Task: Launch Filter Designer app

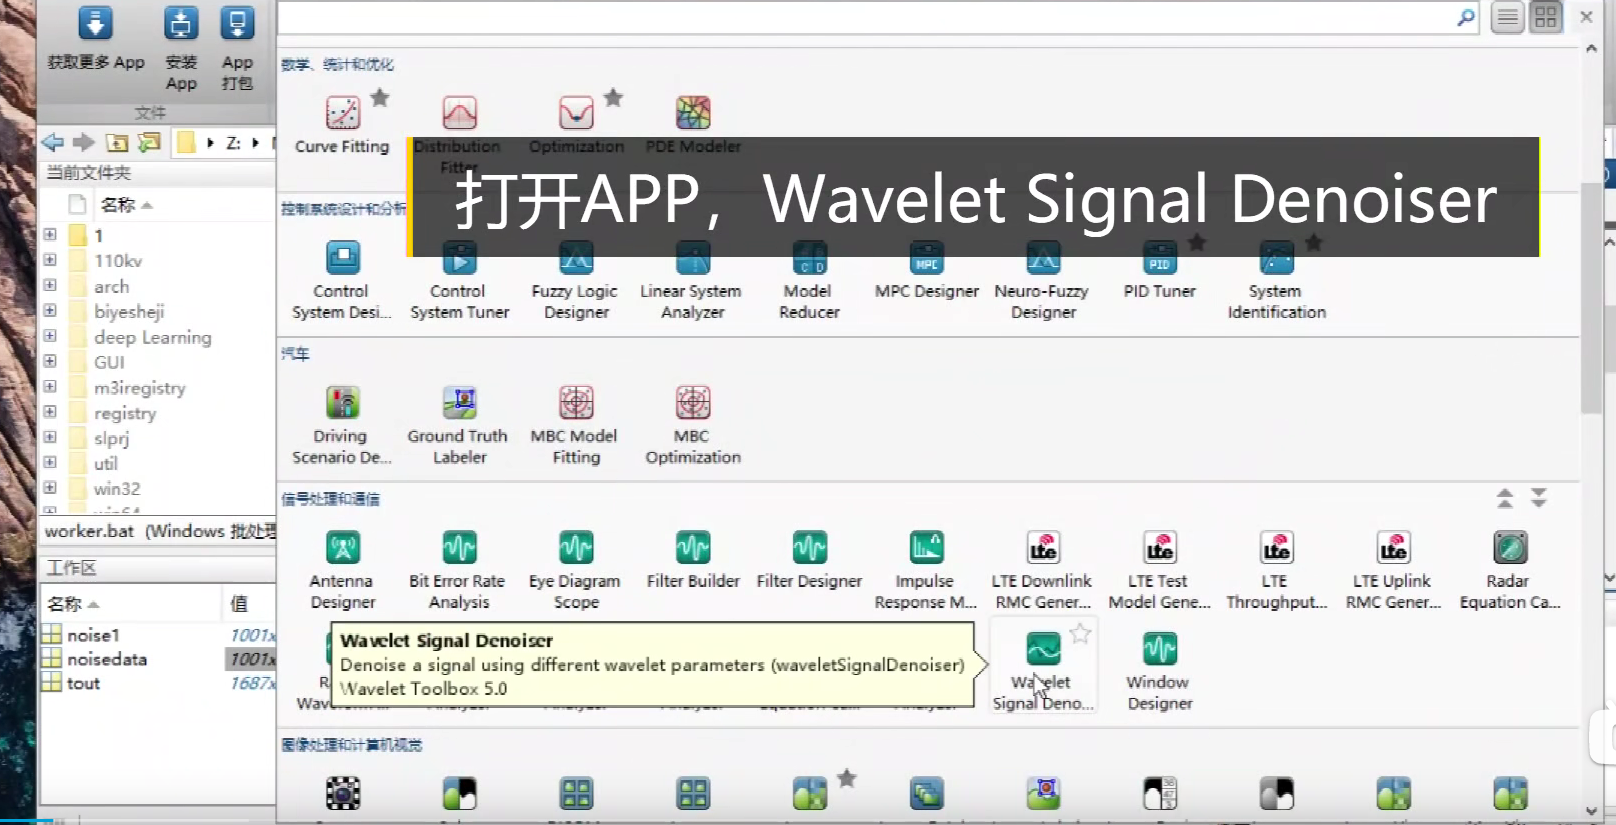Action: tap(809, 560)
